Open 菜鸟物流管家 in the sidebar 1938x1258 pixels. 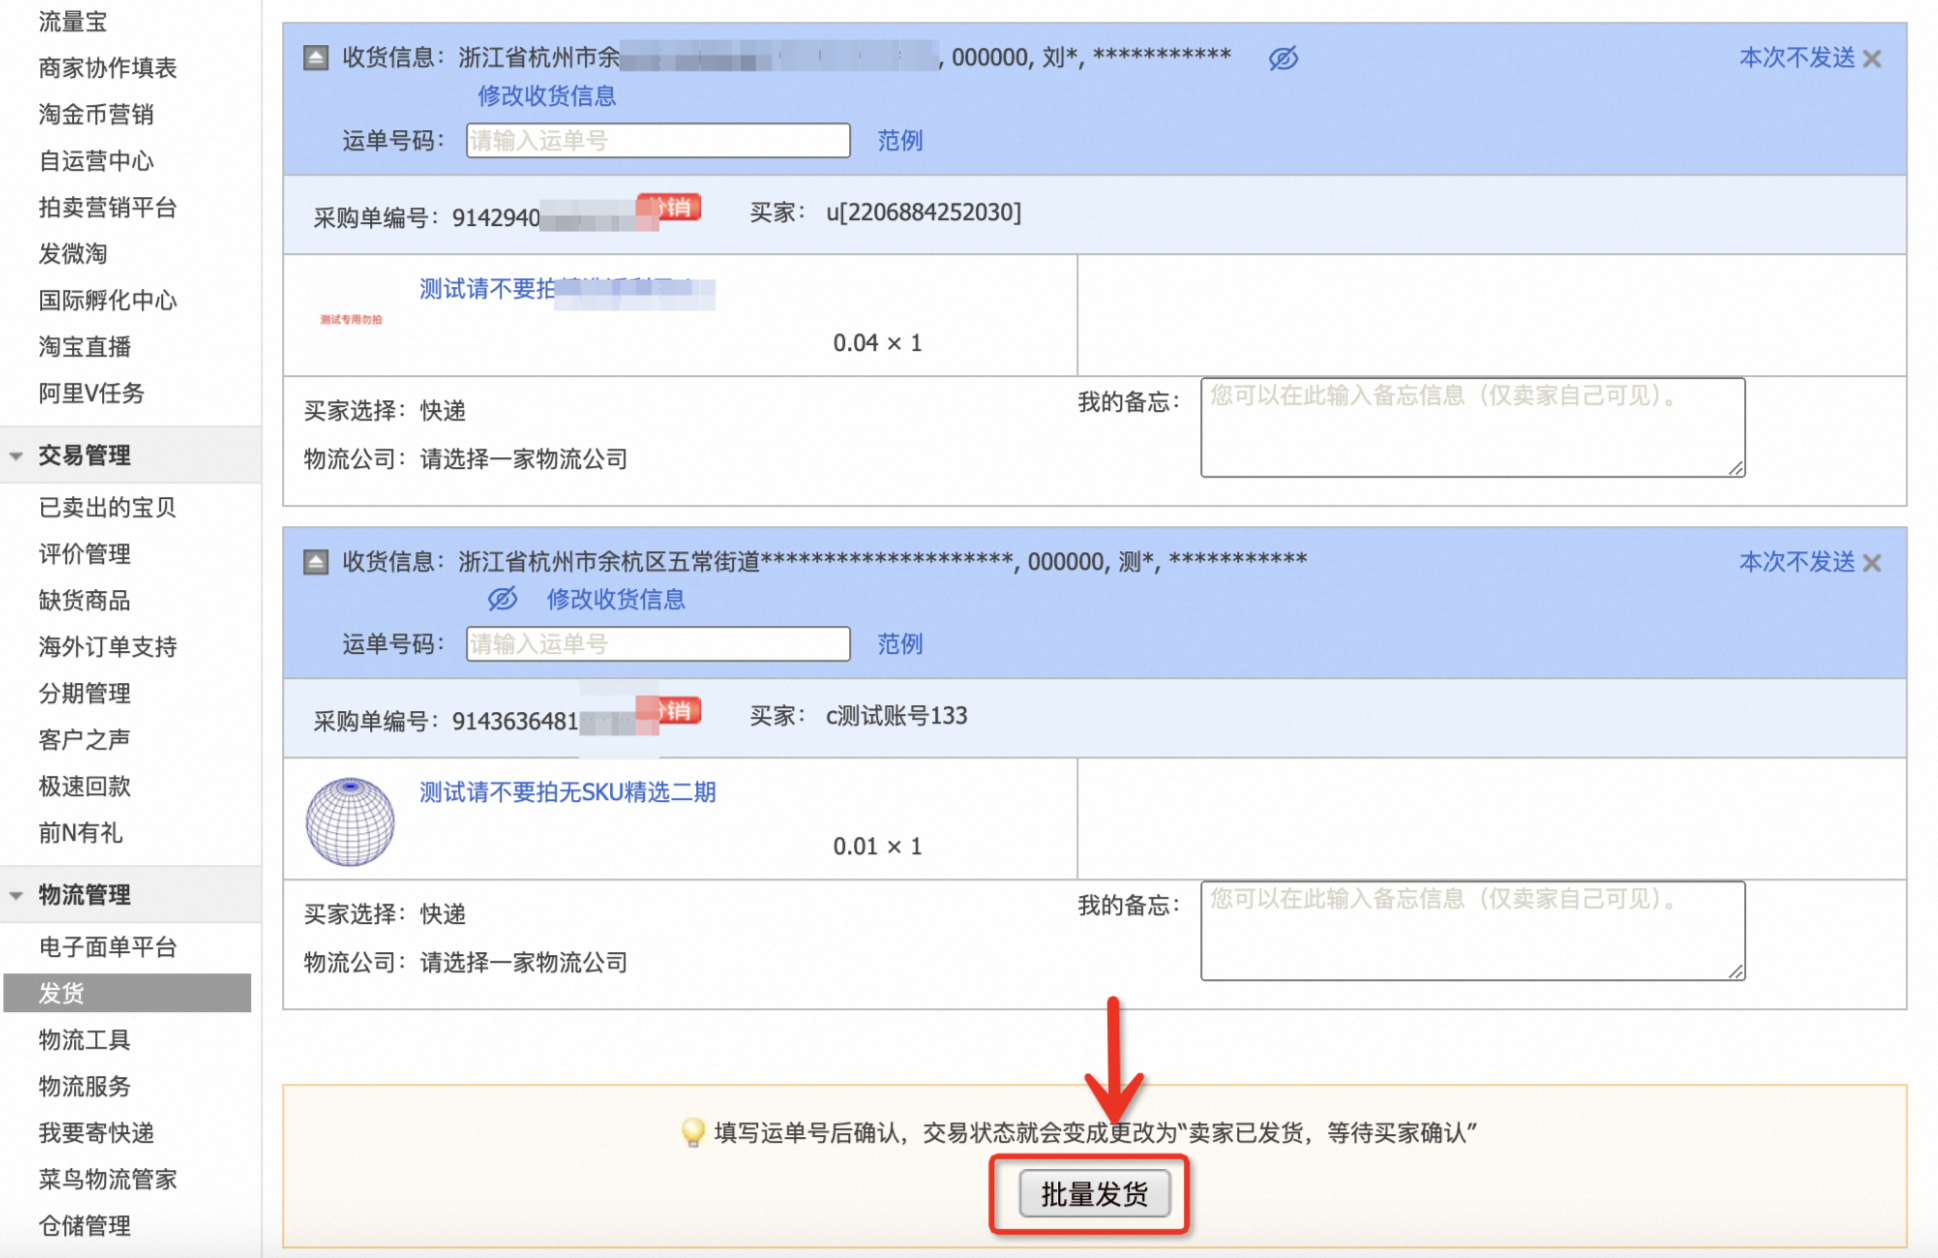(108, 1179)
